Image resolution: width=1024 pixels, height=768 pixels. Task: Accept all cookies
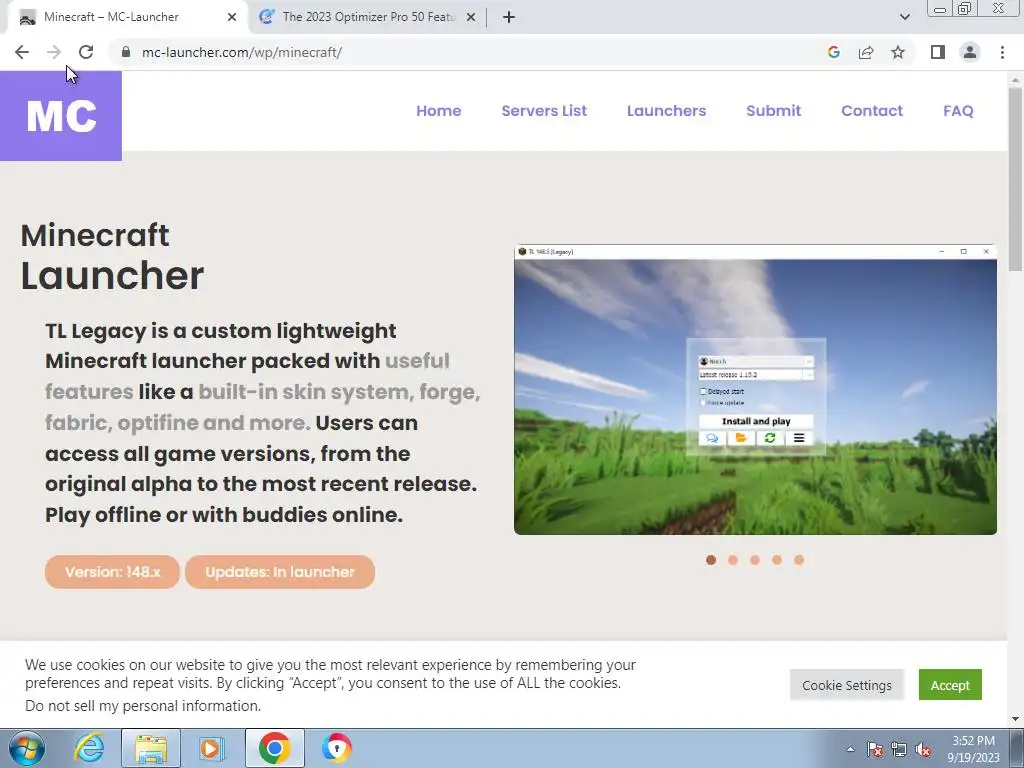[x=950, y=685]
